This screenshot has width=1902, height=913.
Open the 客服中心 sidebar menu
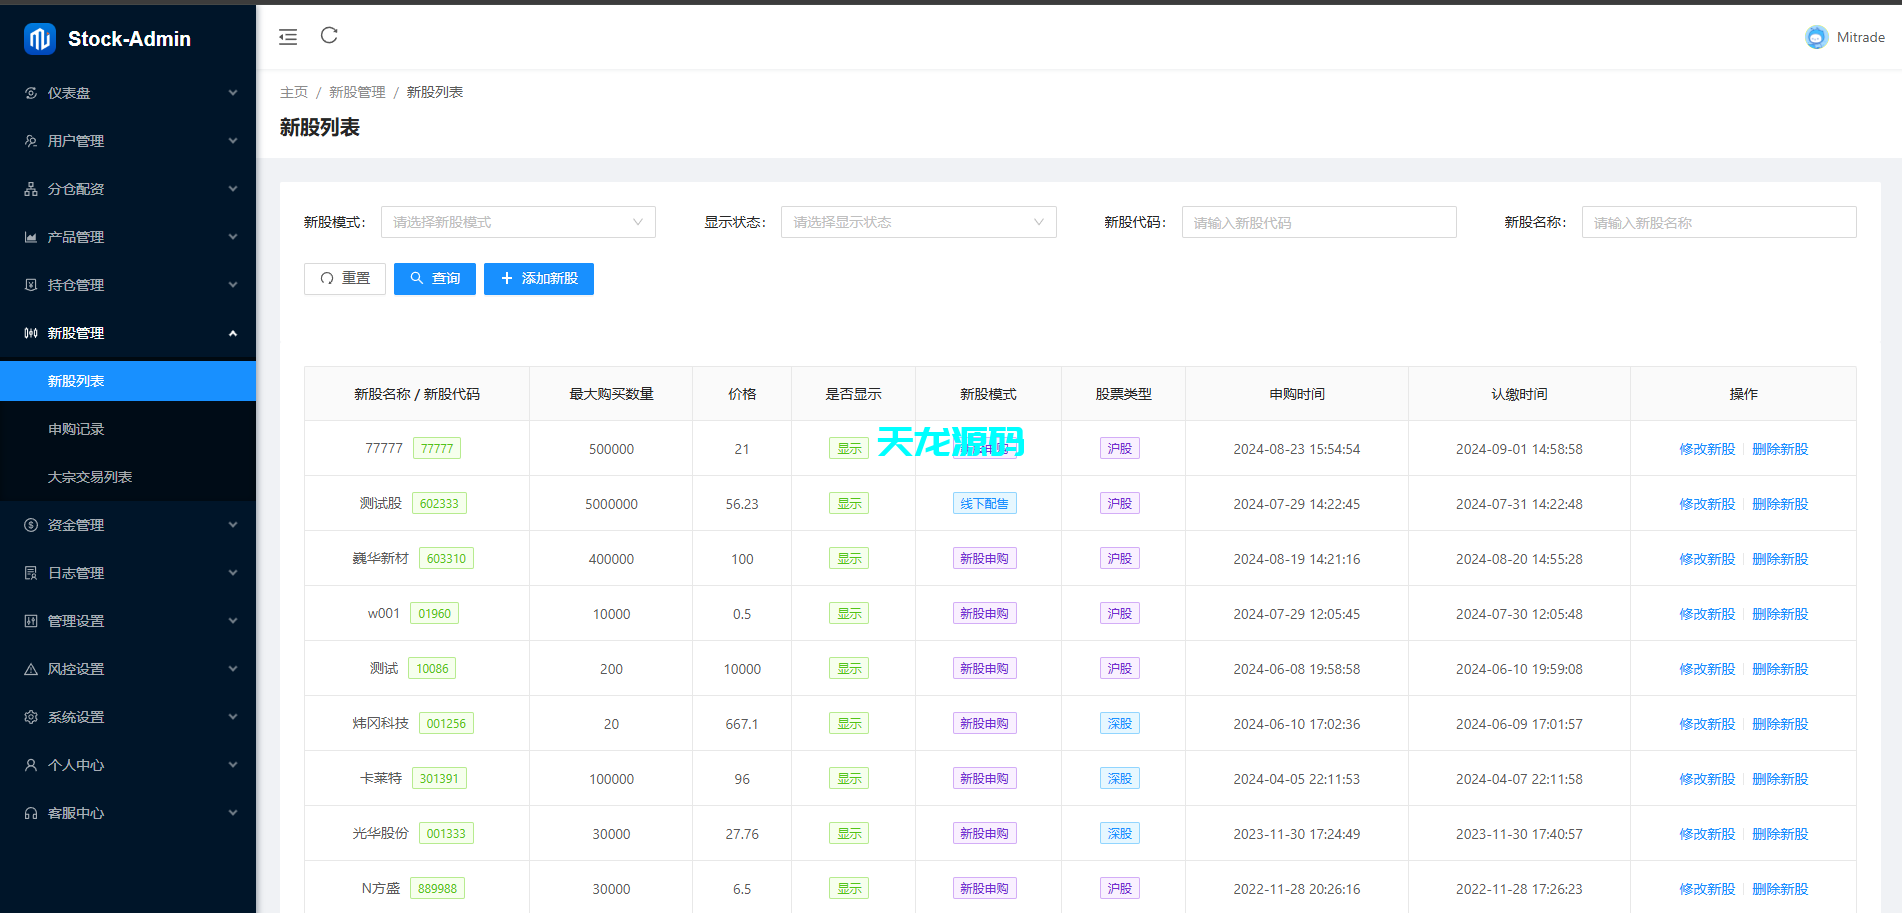click(x=128, y=813)
